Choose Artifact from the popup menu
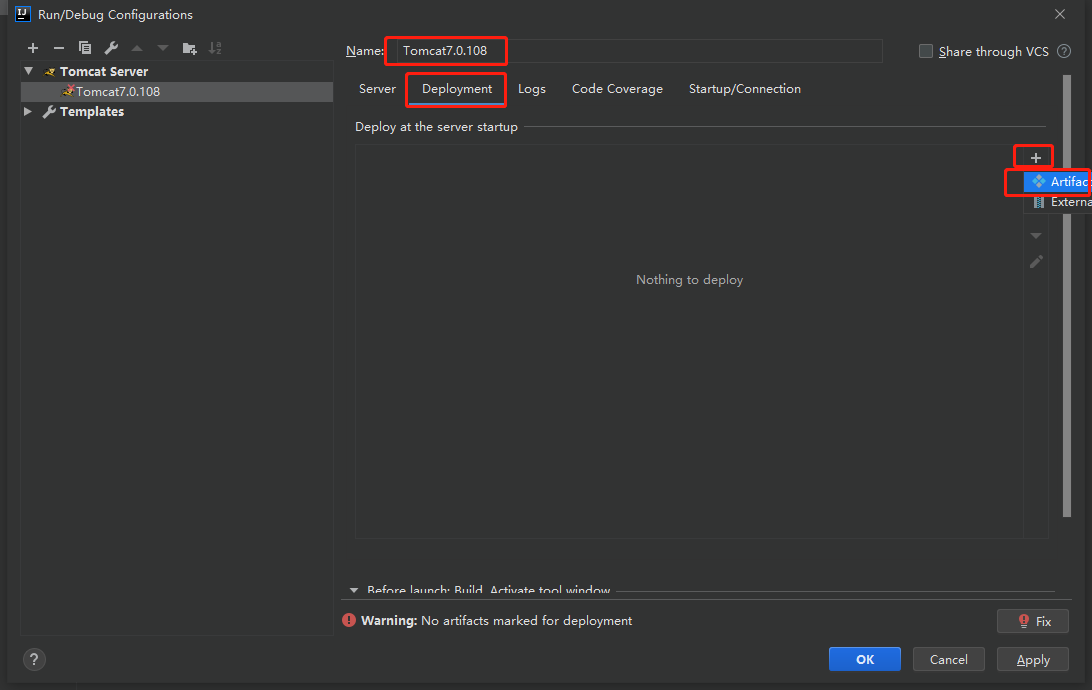The width and height of the screenshot is (1092, 690). tap(1057, 182)
